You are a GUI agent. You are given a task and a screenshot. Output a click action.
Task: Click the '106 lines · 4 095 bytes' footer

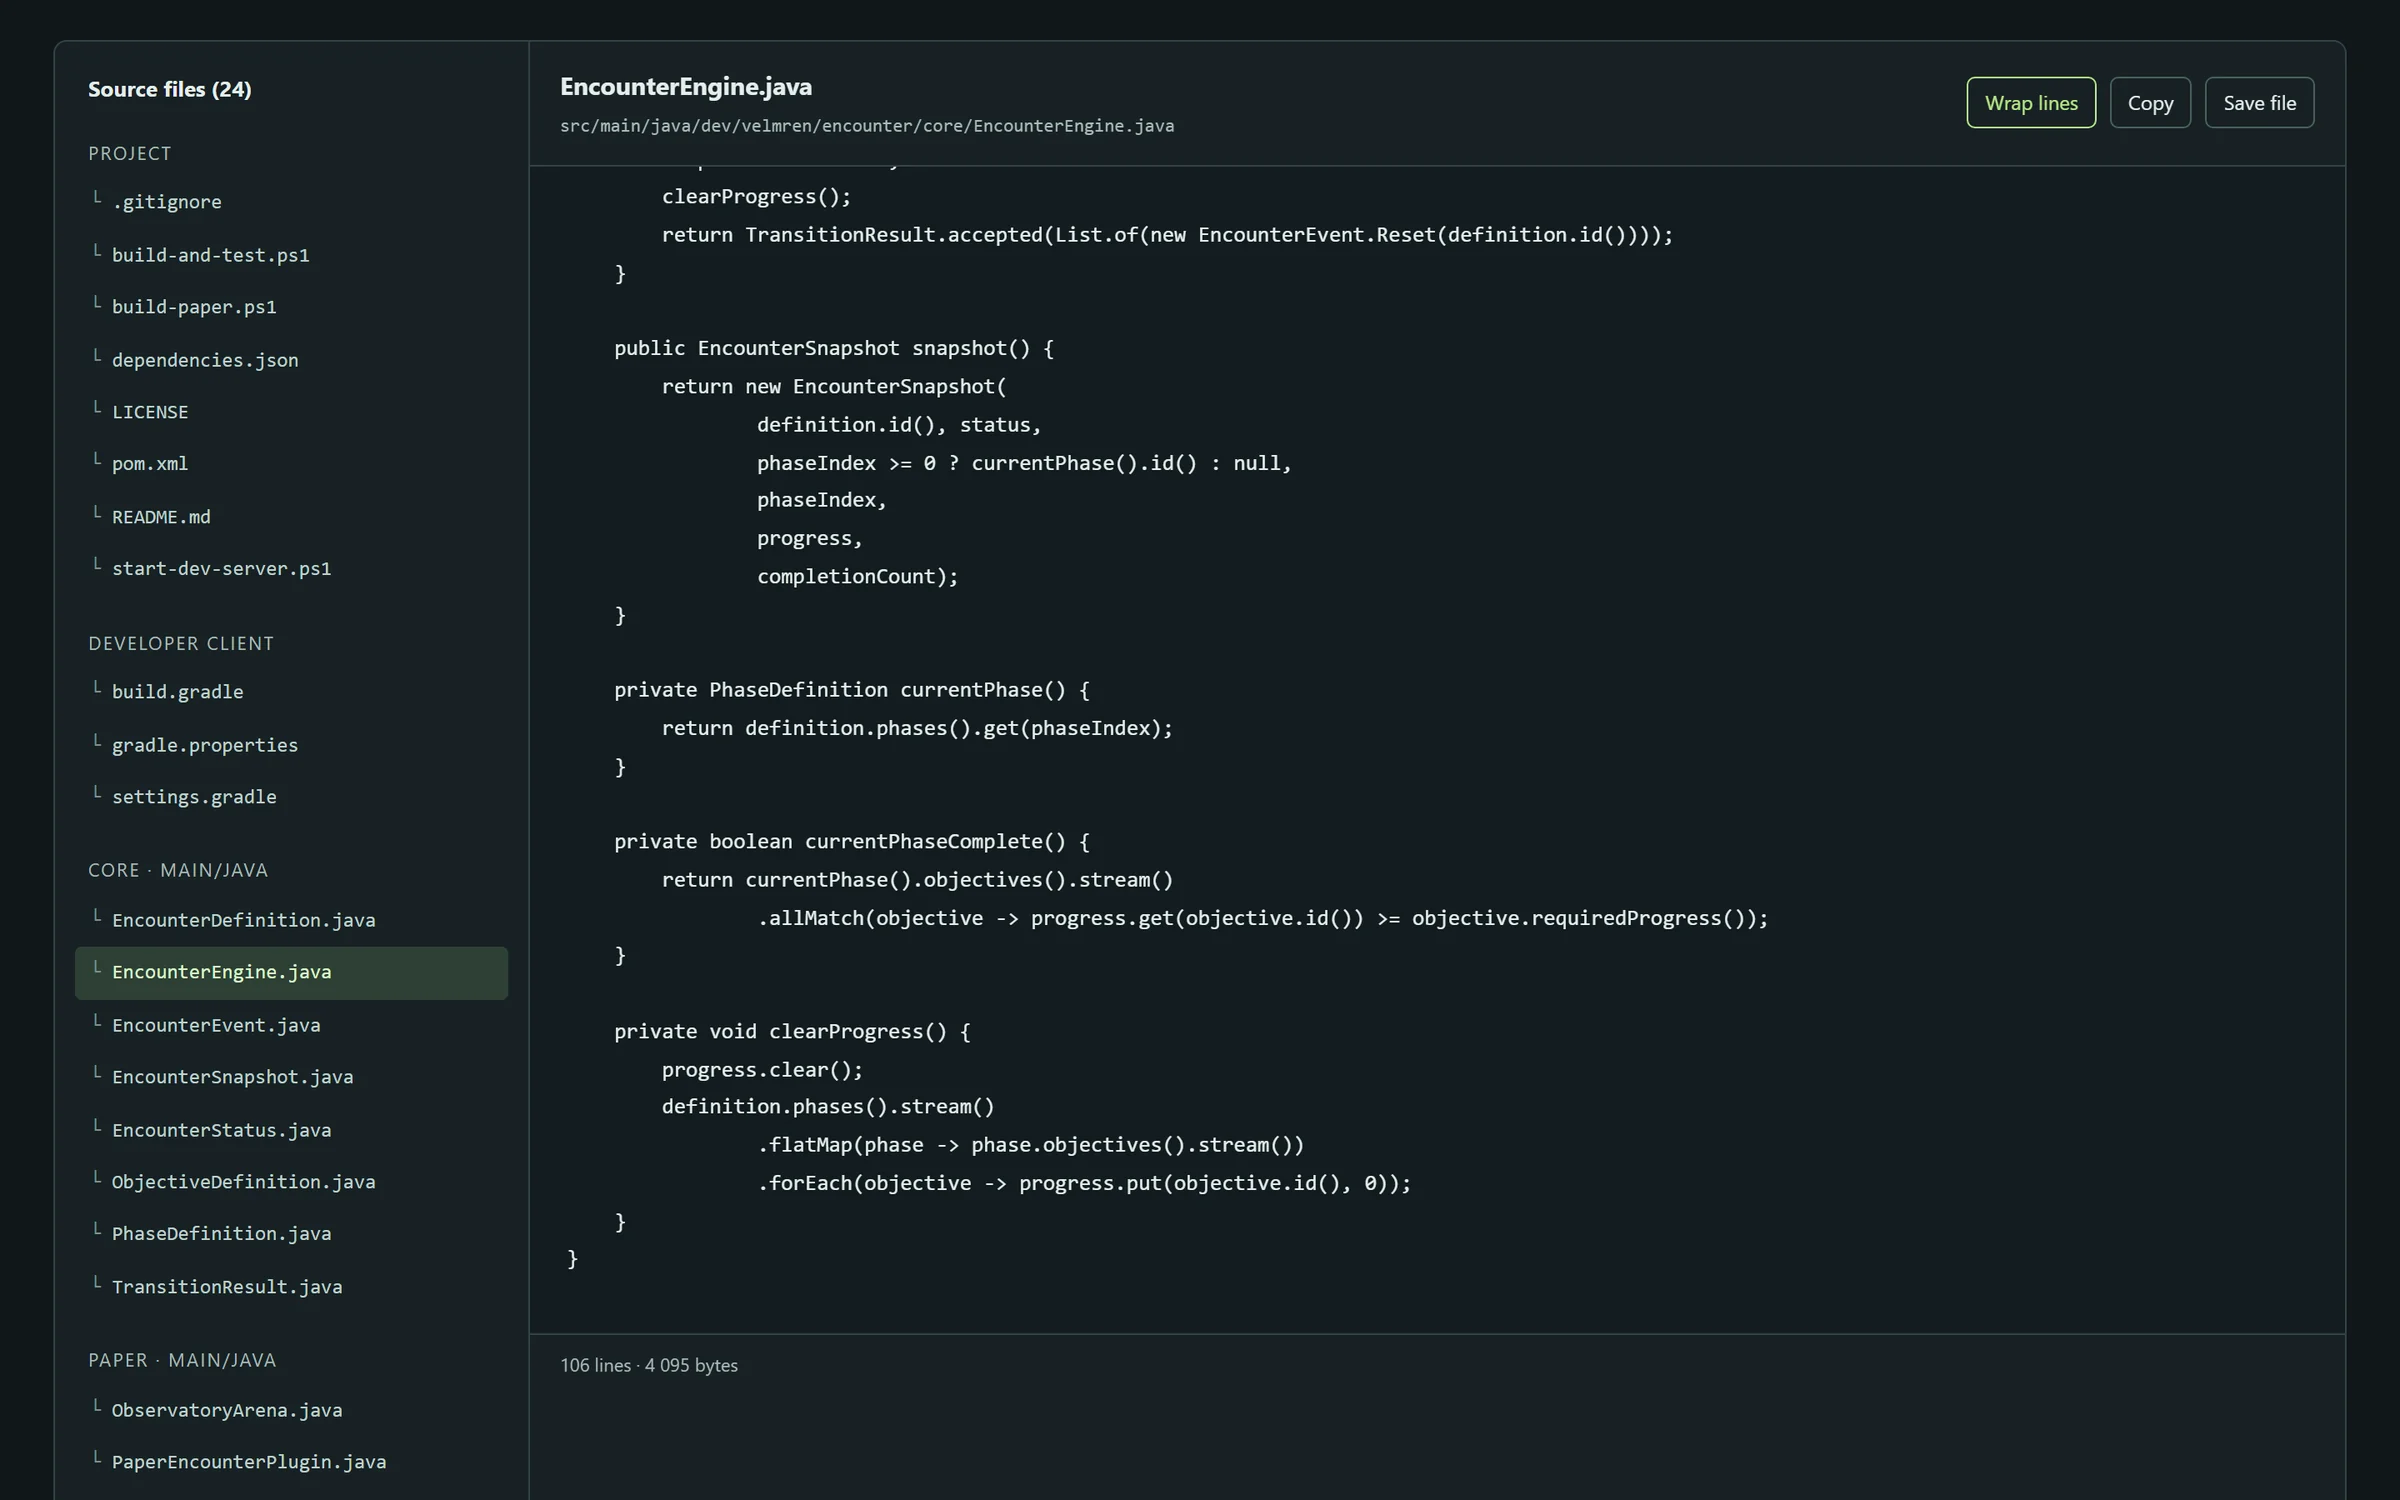coord(649,1365)
